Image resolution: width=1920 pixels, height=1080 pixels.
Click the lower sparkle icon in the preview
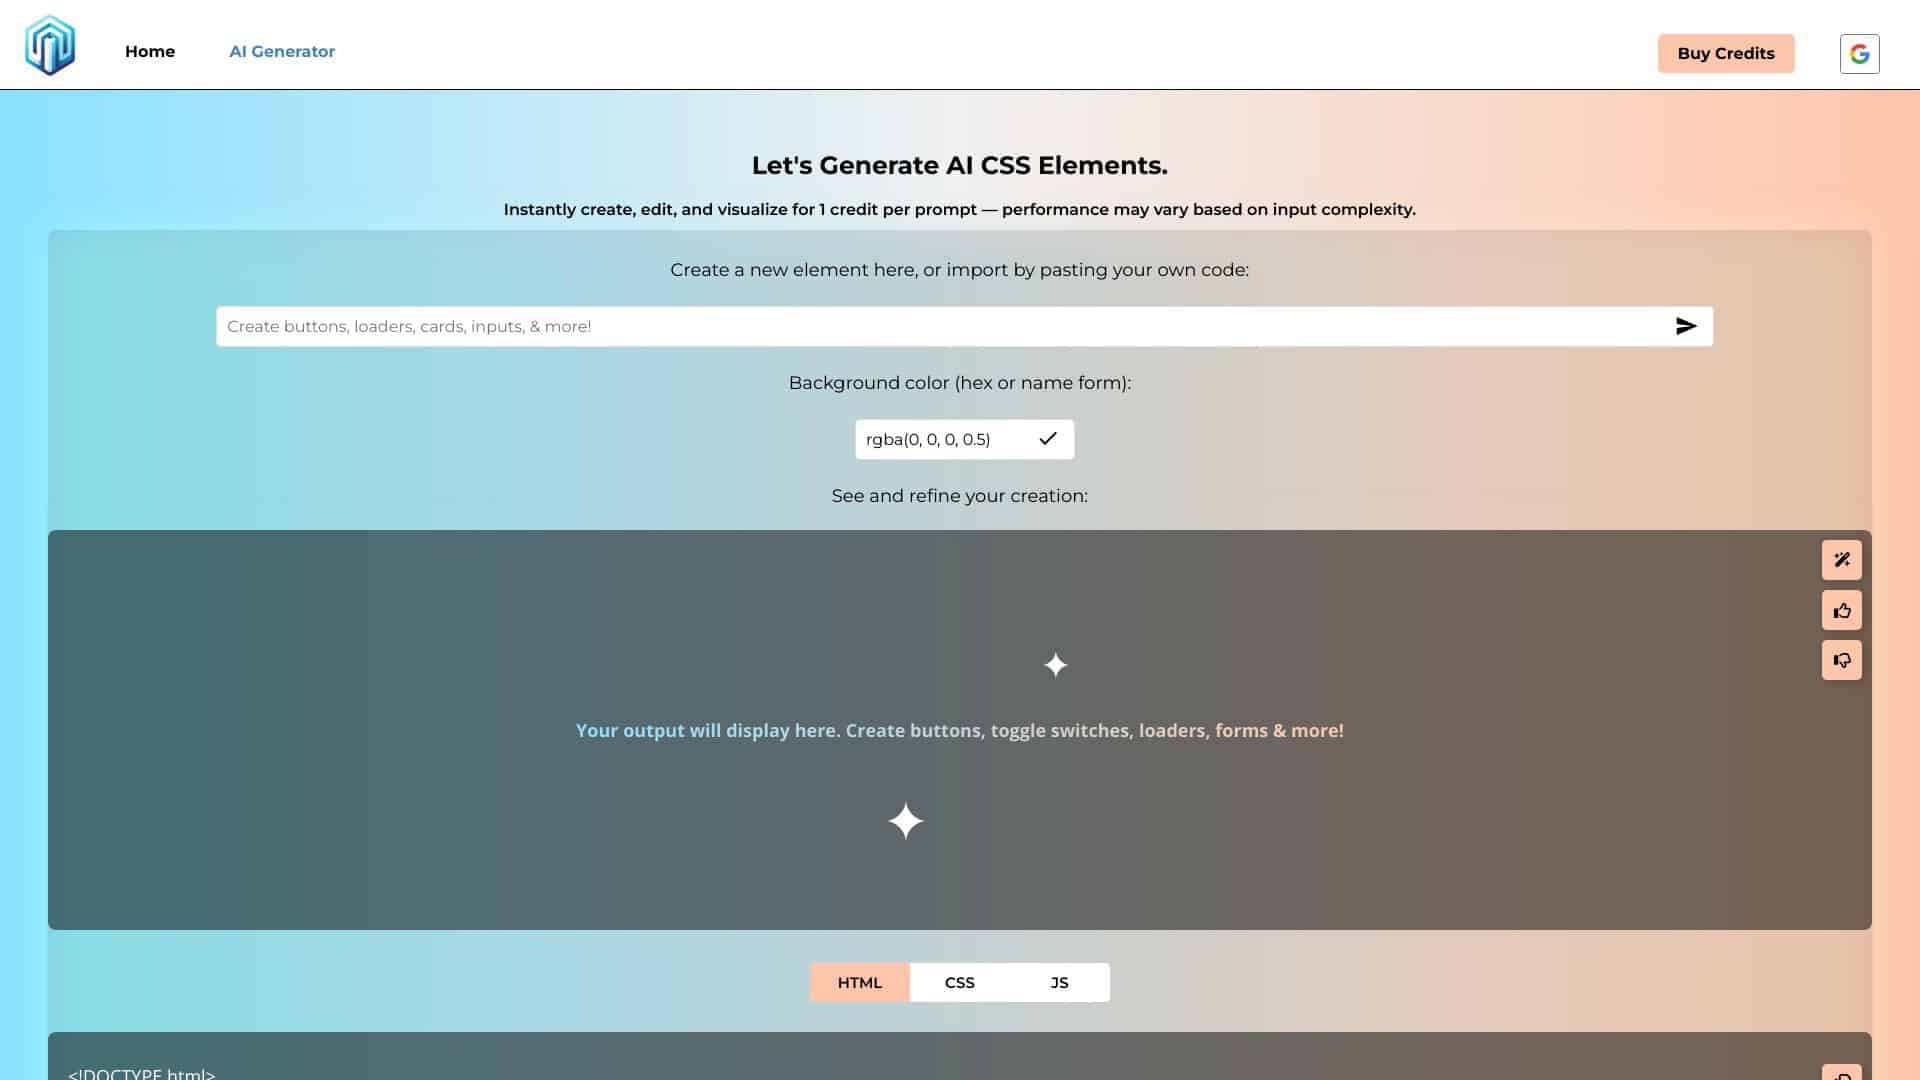(x=906, y=820)
